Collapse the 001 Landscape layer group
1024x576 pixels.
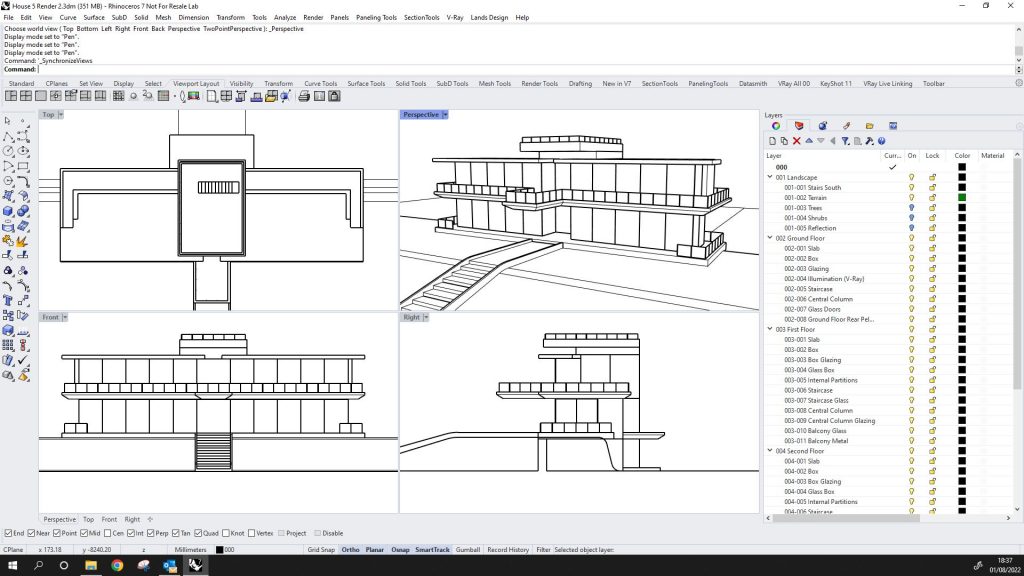coord(770,177)
